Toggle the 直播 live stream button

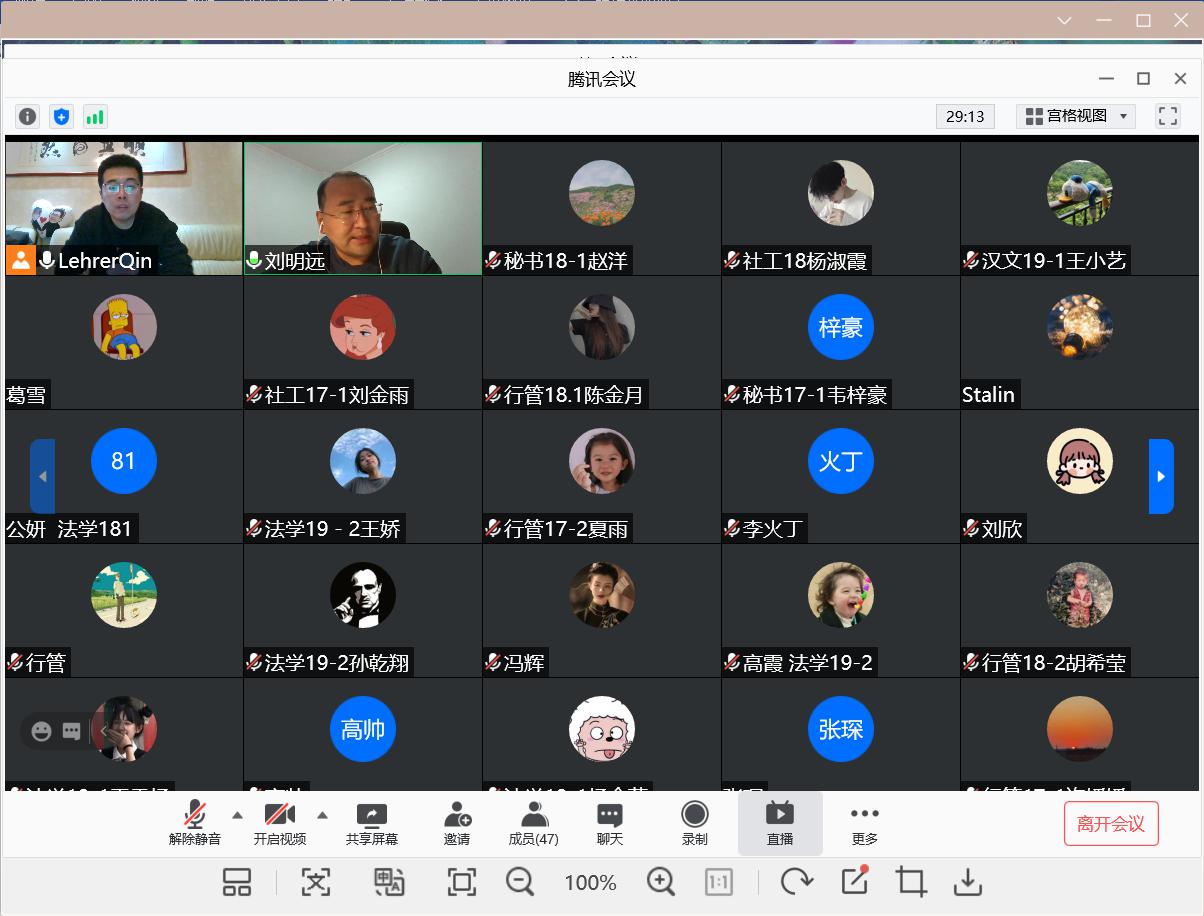click(x=780, y=824)
